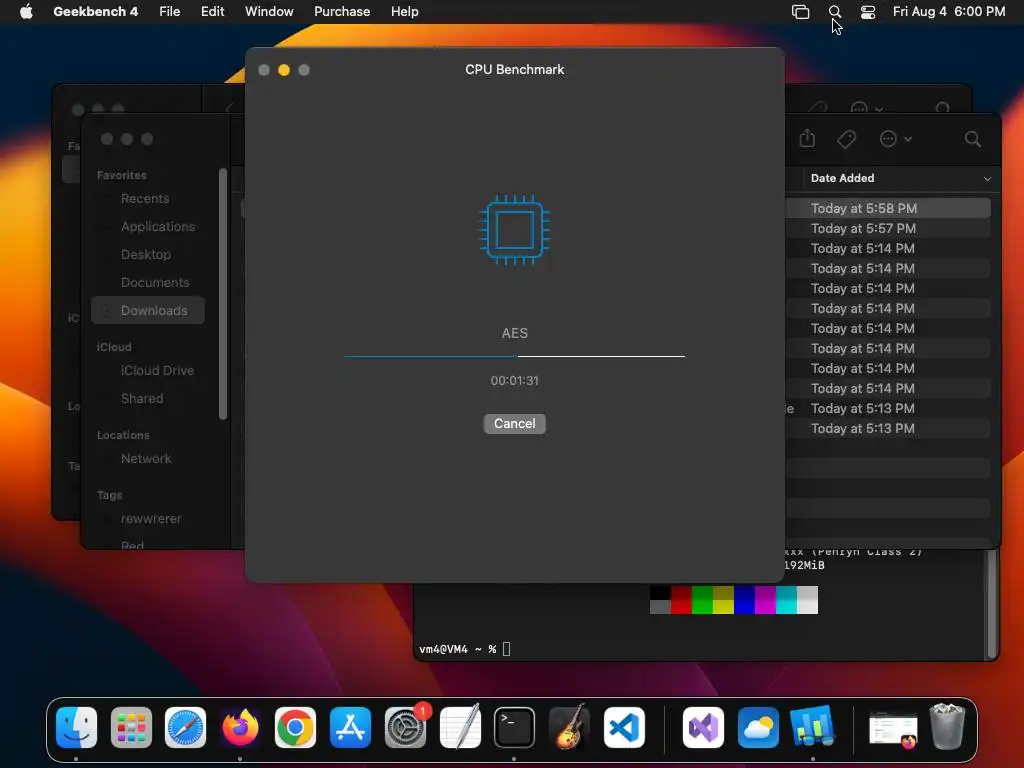Viewport: 1024px width, 768px height.
Task: Open Control Center from menu bar
Action: [868, 12]
